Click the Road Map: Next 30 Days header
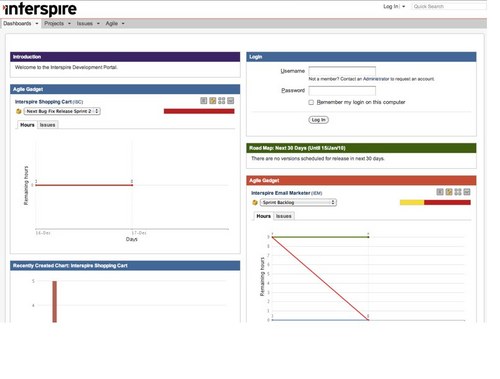Viewport: 500px width, 379px height. coord(361,148)
